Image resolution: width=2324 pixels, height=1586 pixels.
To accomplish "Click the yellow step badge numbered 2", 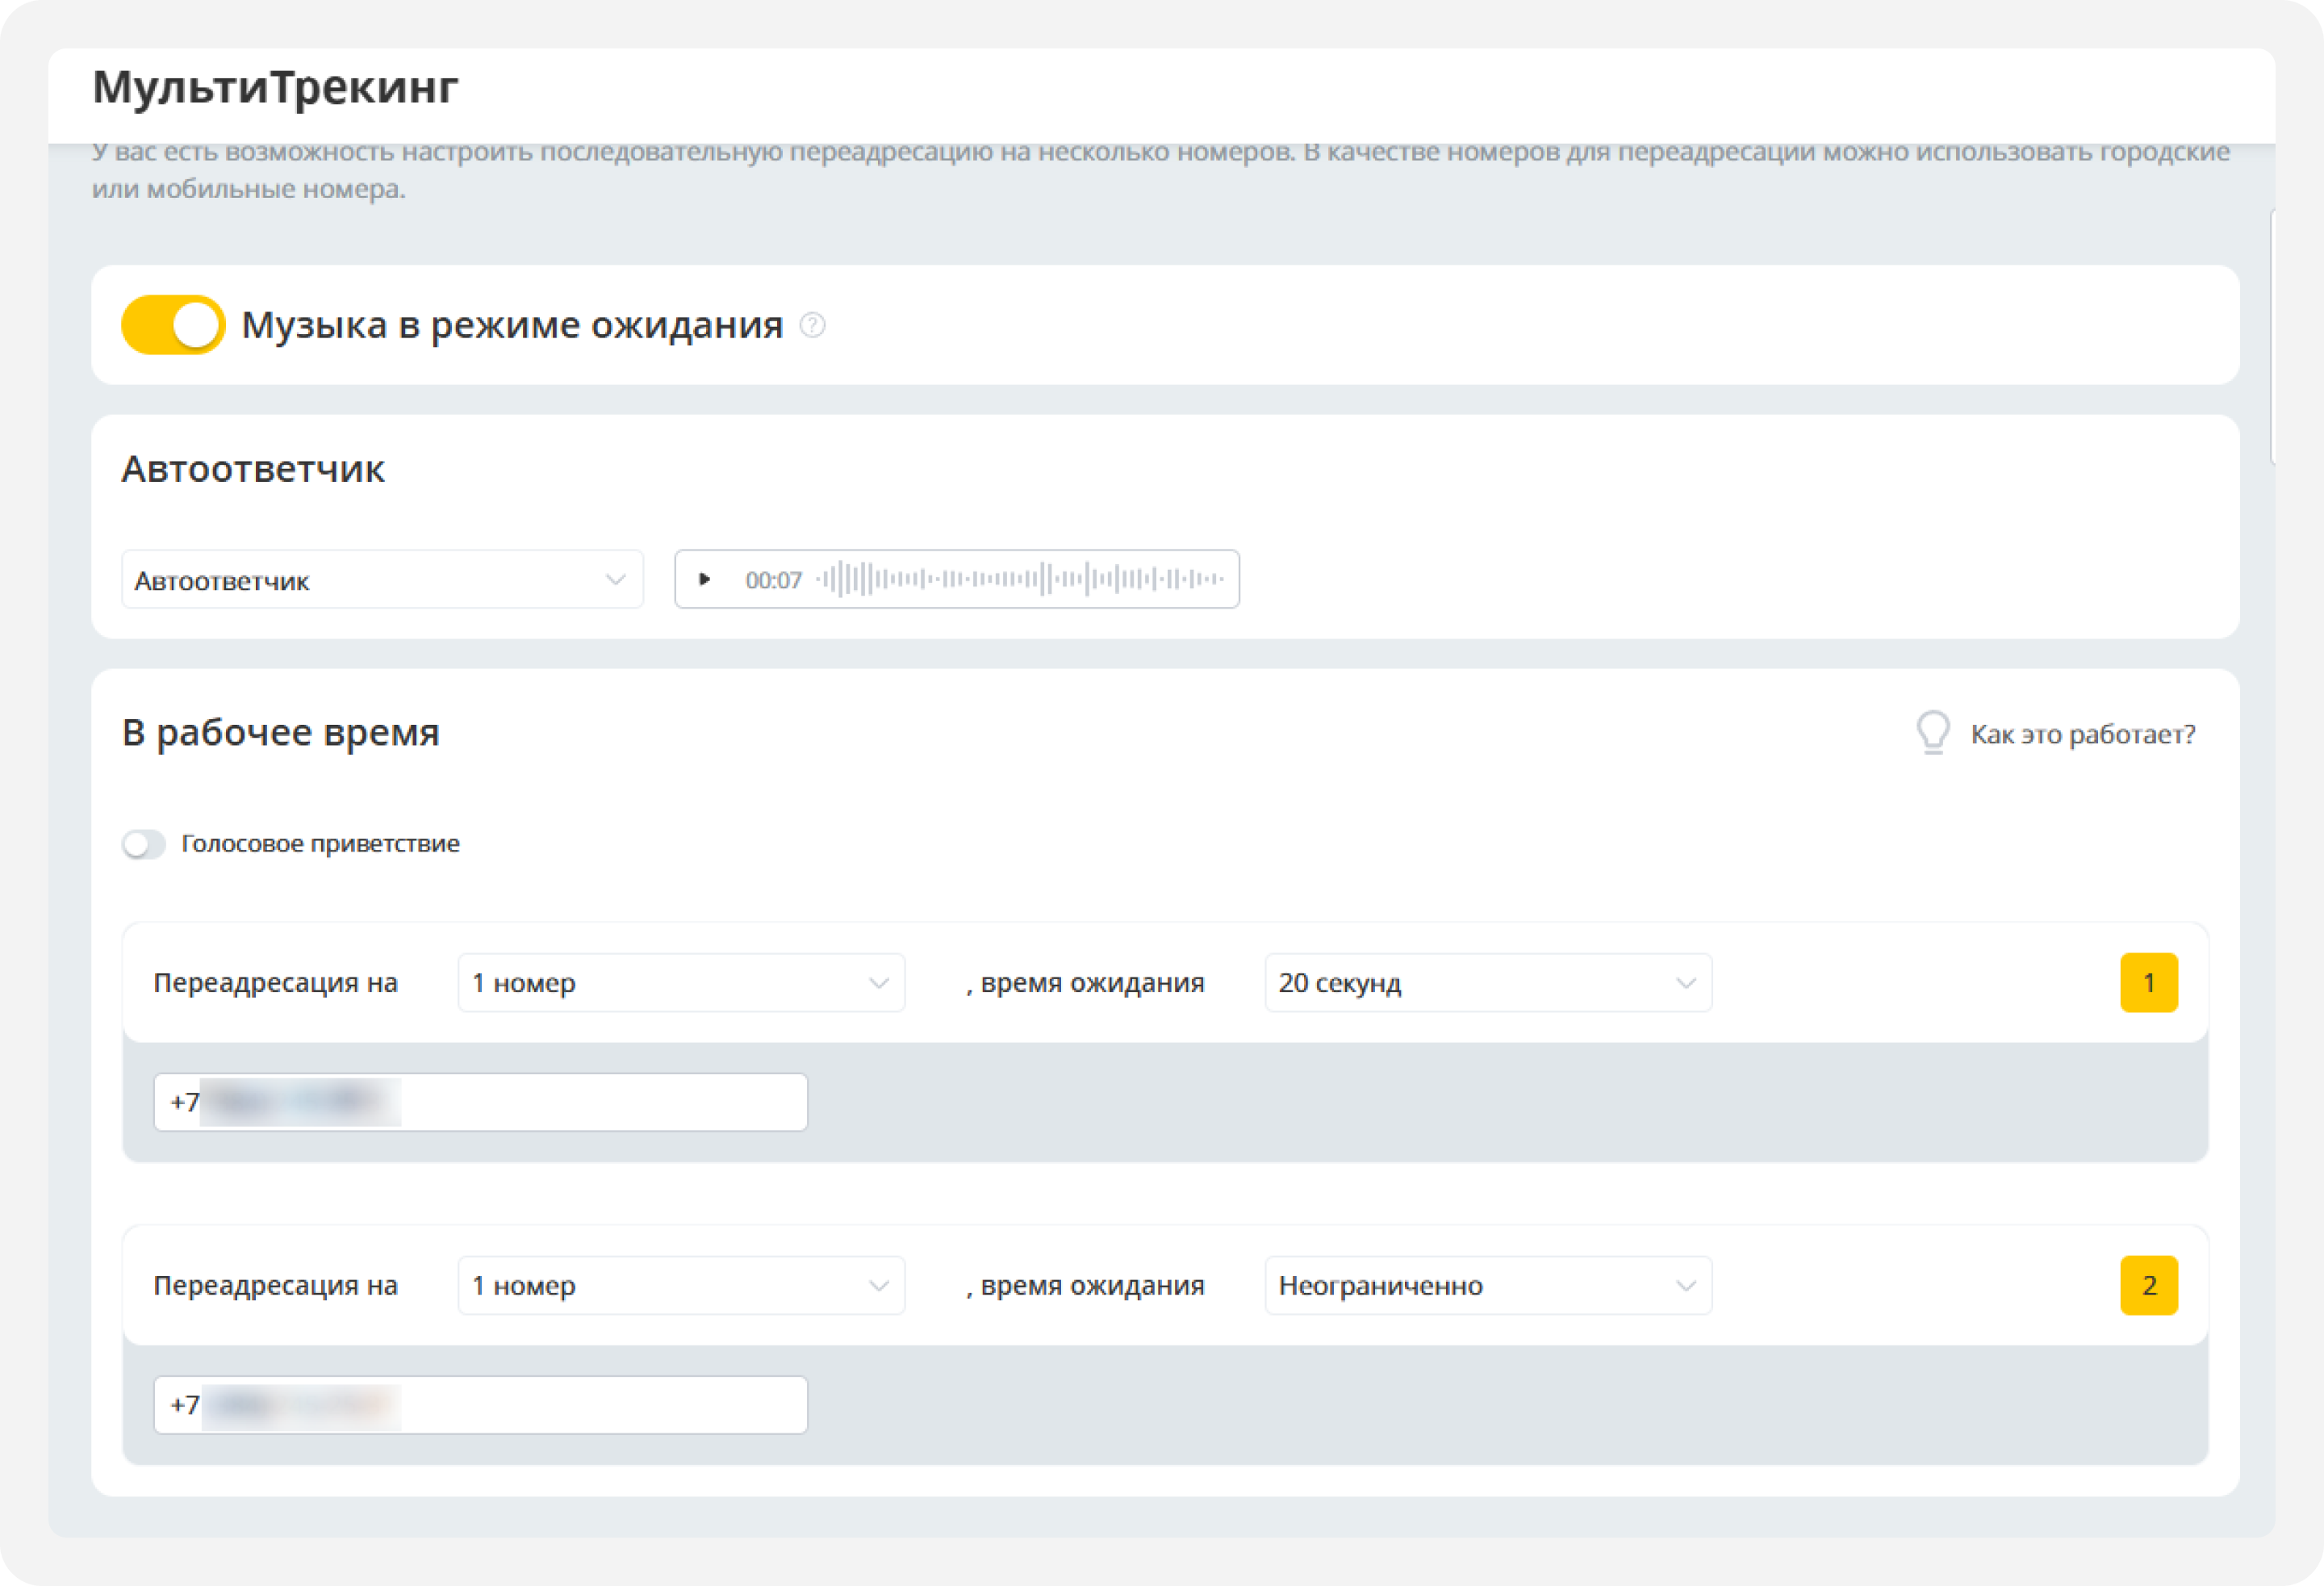I will 2148,1285.
